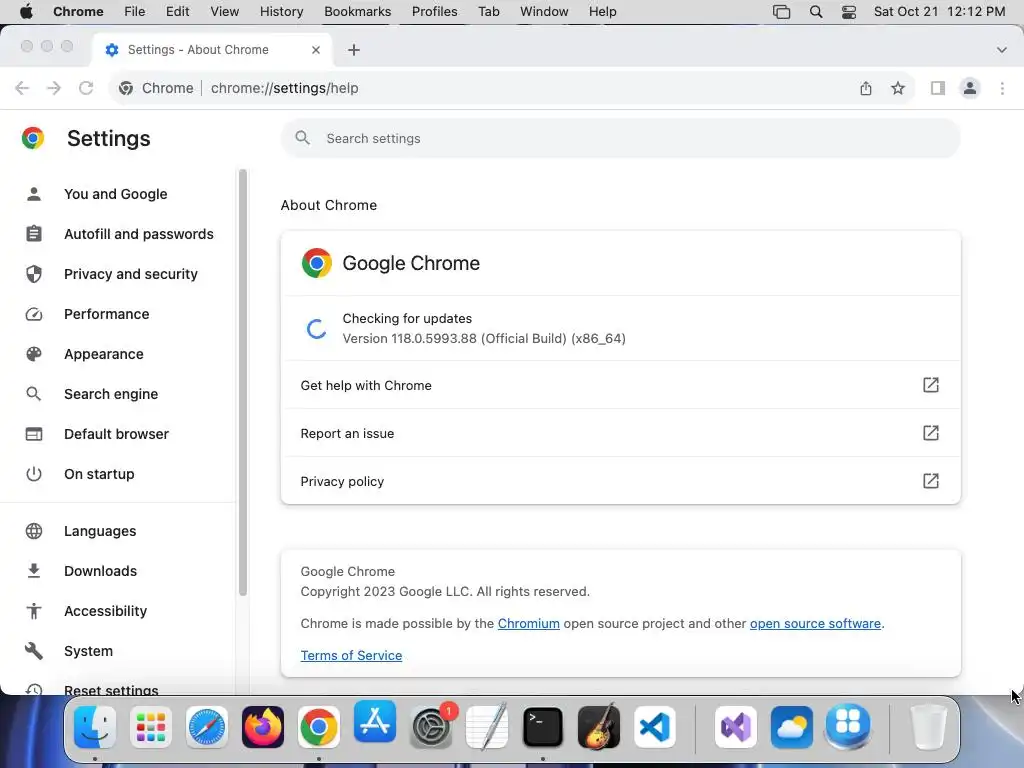Open Safari from the Dock
Image resolution: width=1024 pixels, height=768 pixels.
207,727
